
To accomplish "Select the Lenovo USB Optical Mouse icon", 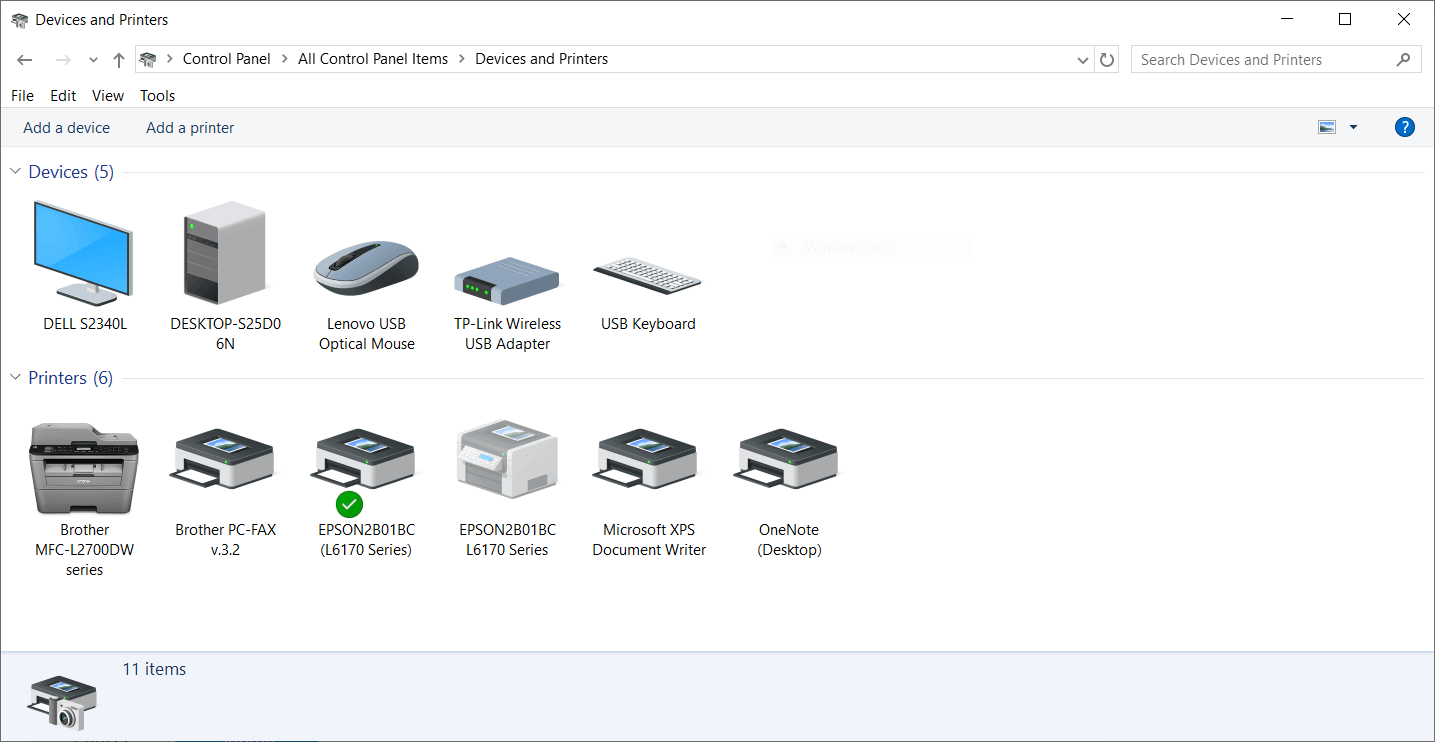I will click(x=366, y=268).
